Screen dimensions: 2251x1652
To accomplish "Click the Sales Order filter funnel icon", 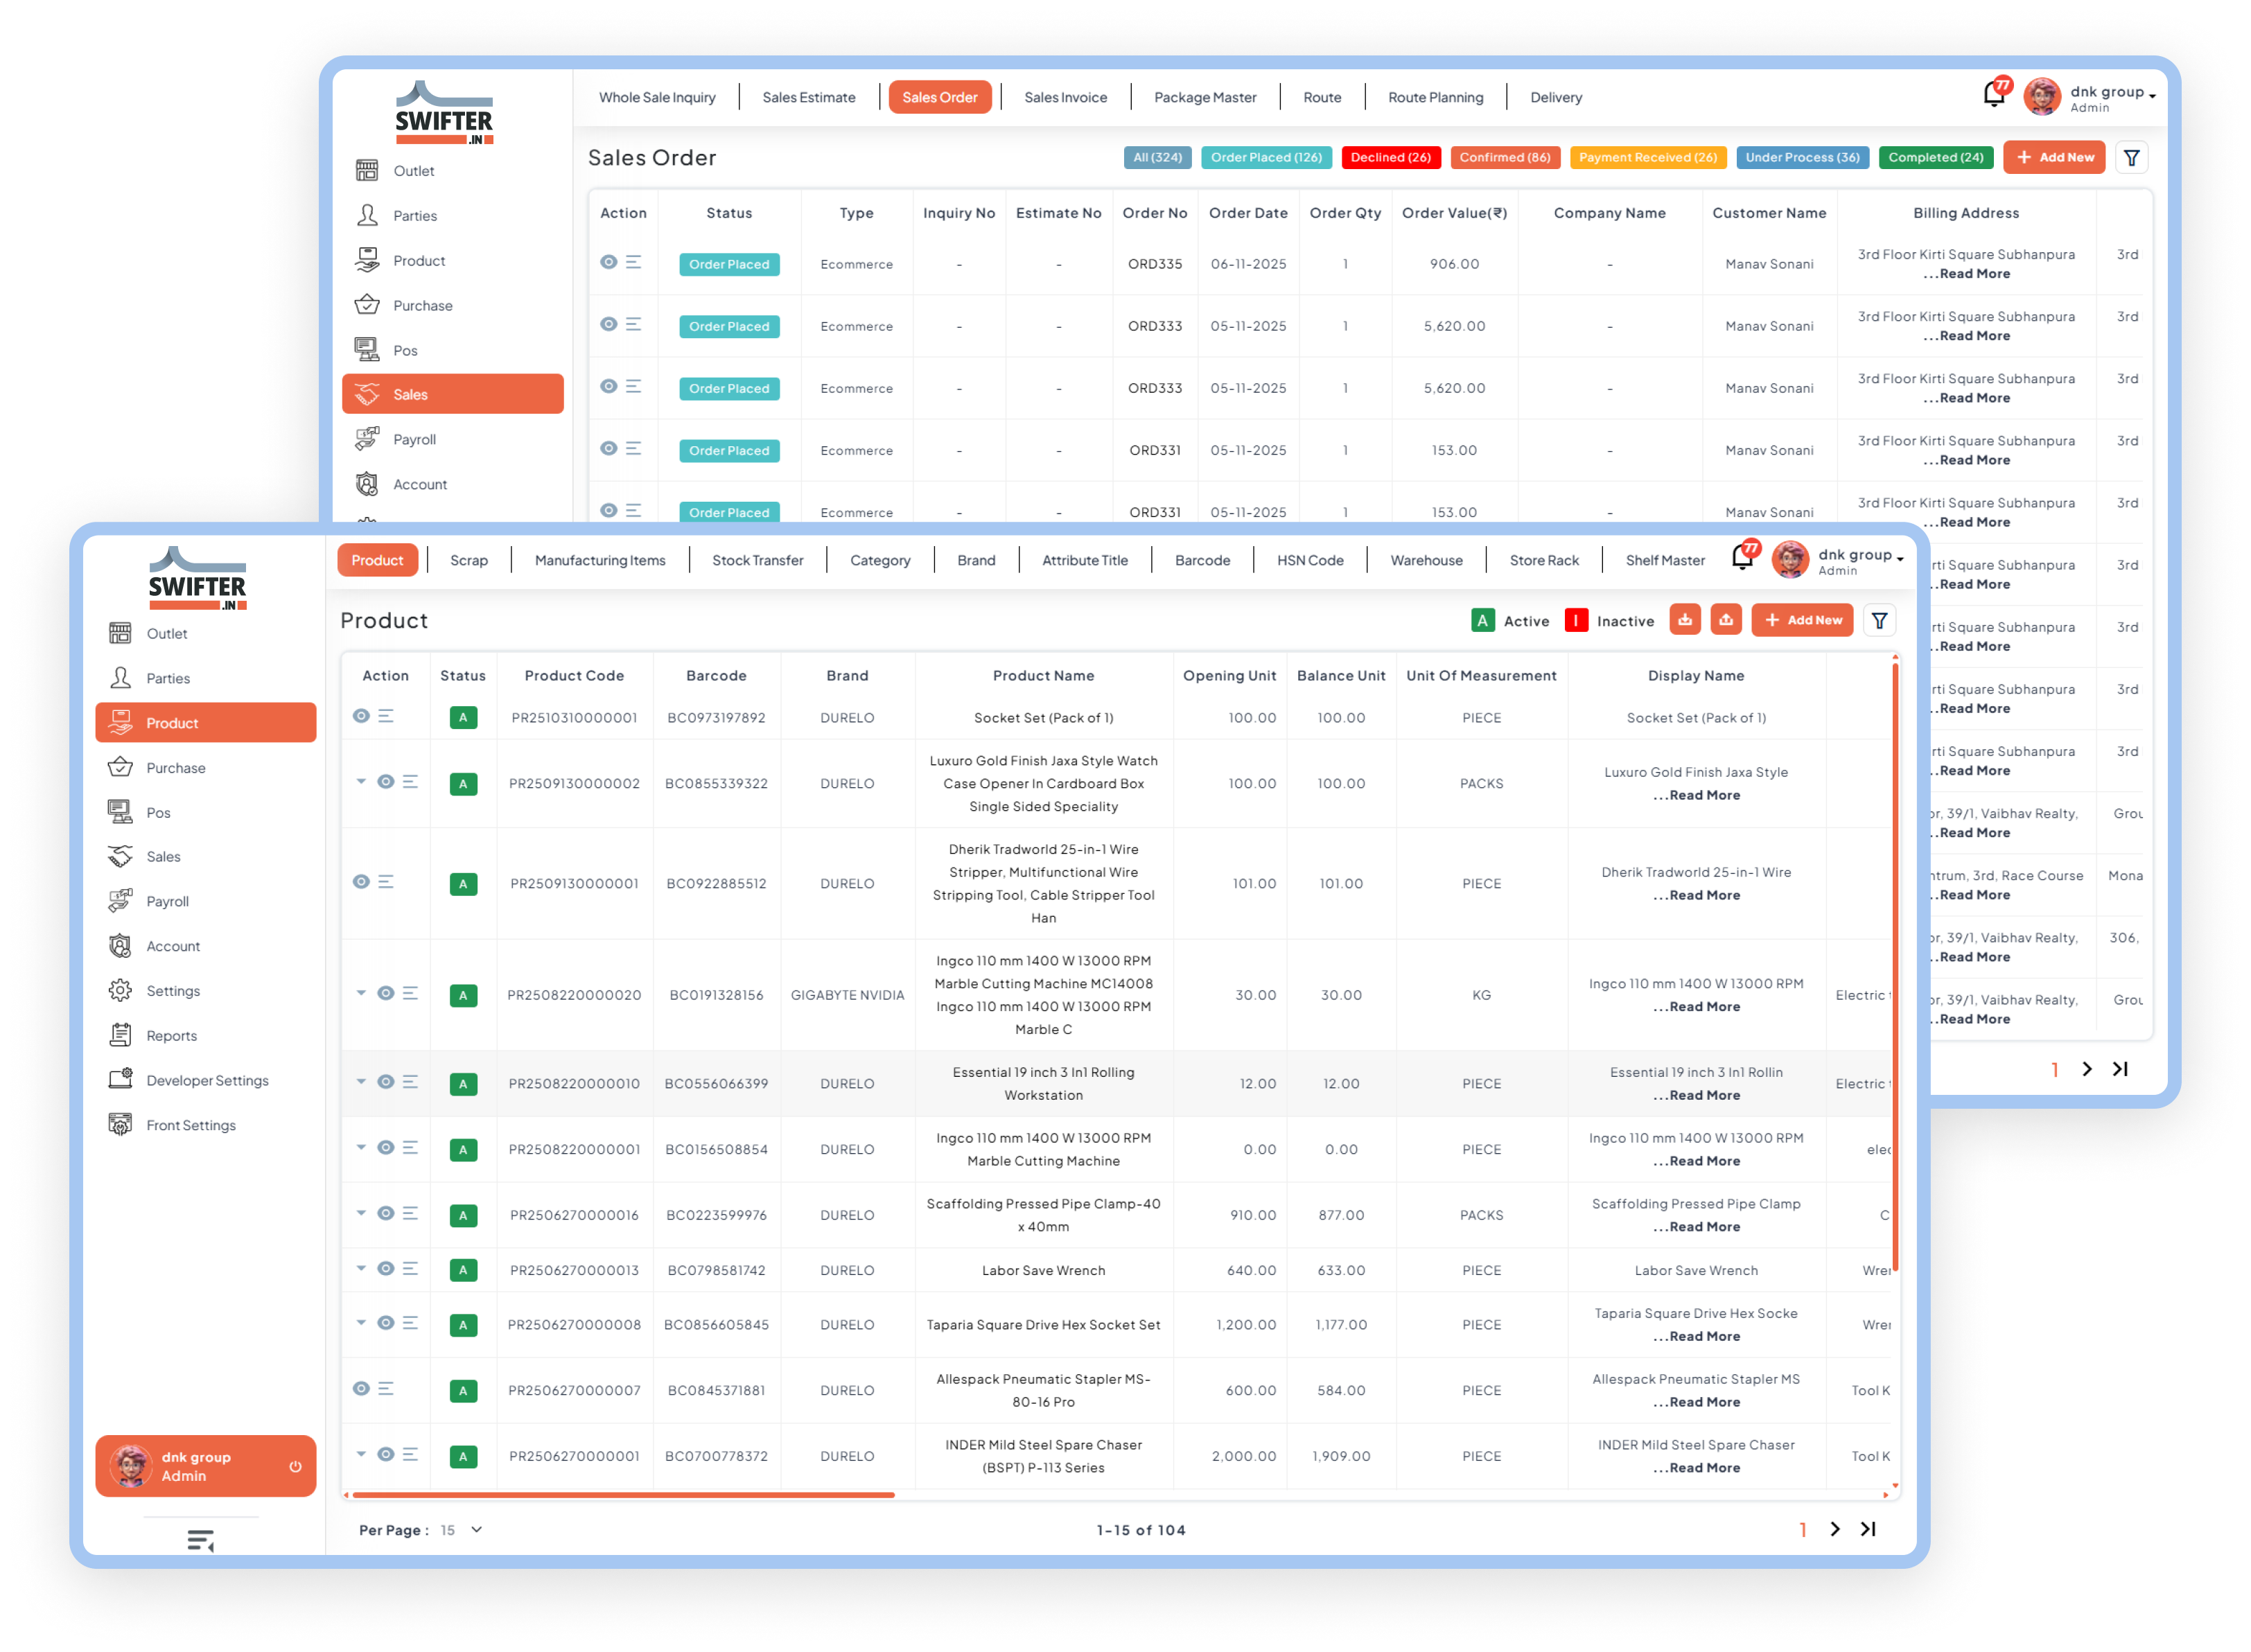I will [2131, 158].
